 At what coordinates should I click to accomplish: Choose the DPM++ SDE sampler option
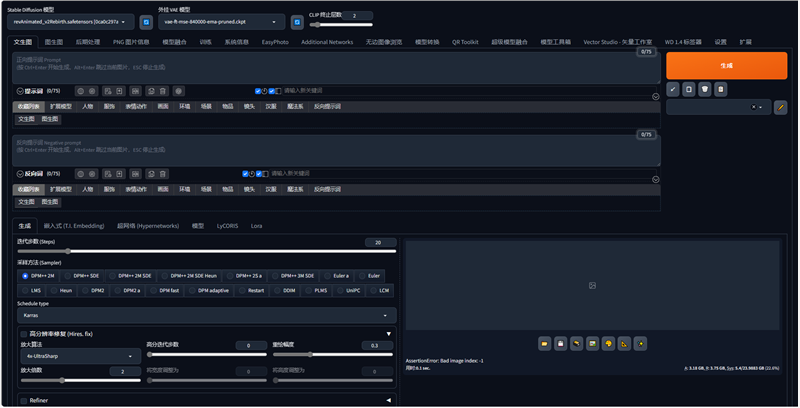pos(83,275)
